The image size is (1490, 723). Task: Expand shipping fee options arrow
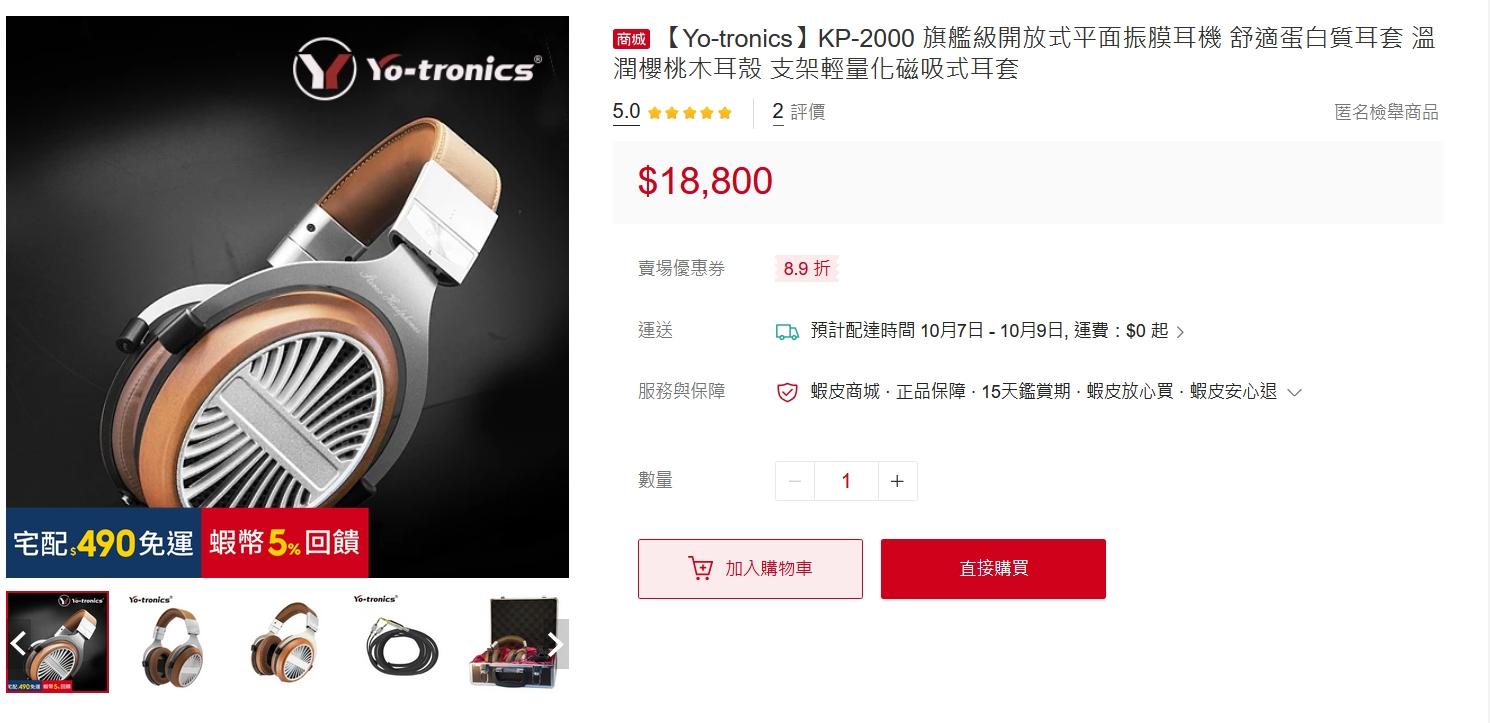(x=1180, y=332)
